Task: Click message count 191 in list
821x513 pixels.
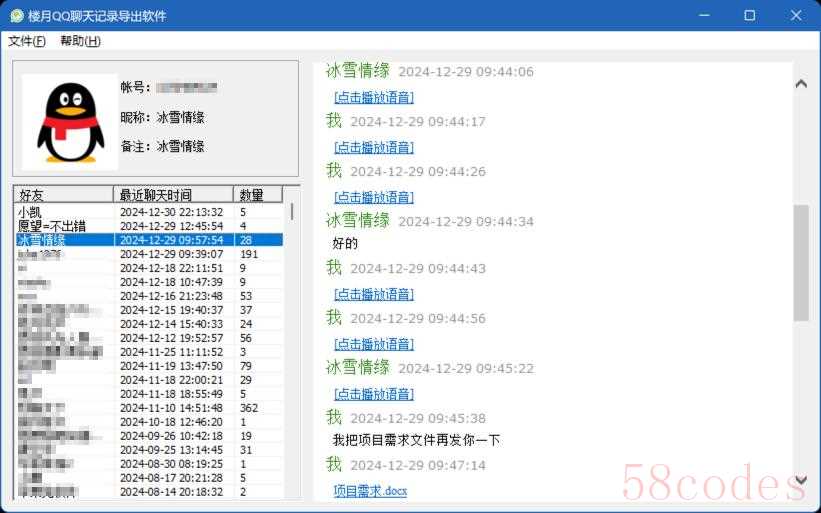Action: tap(249, 254)
